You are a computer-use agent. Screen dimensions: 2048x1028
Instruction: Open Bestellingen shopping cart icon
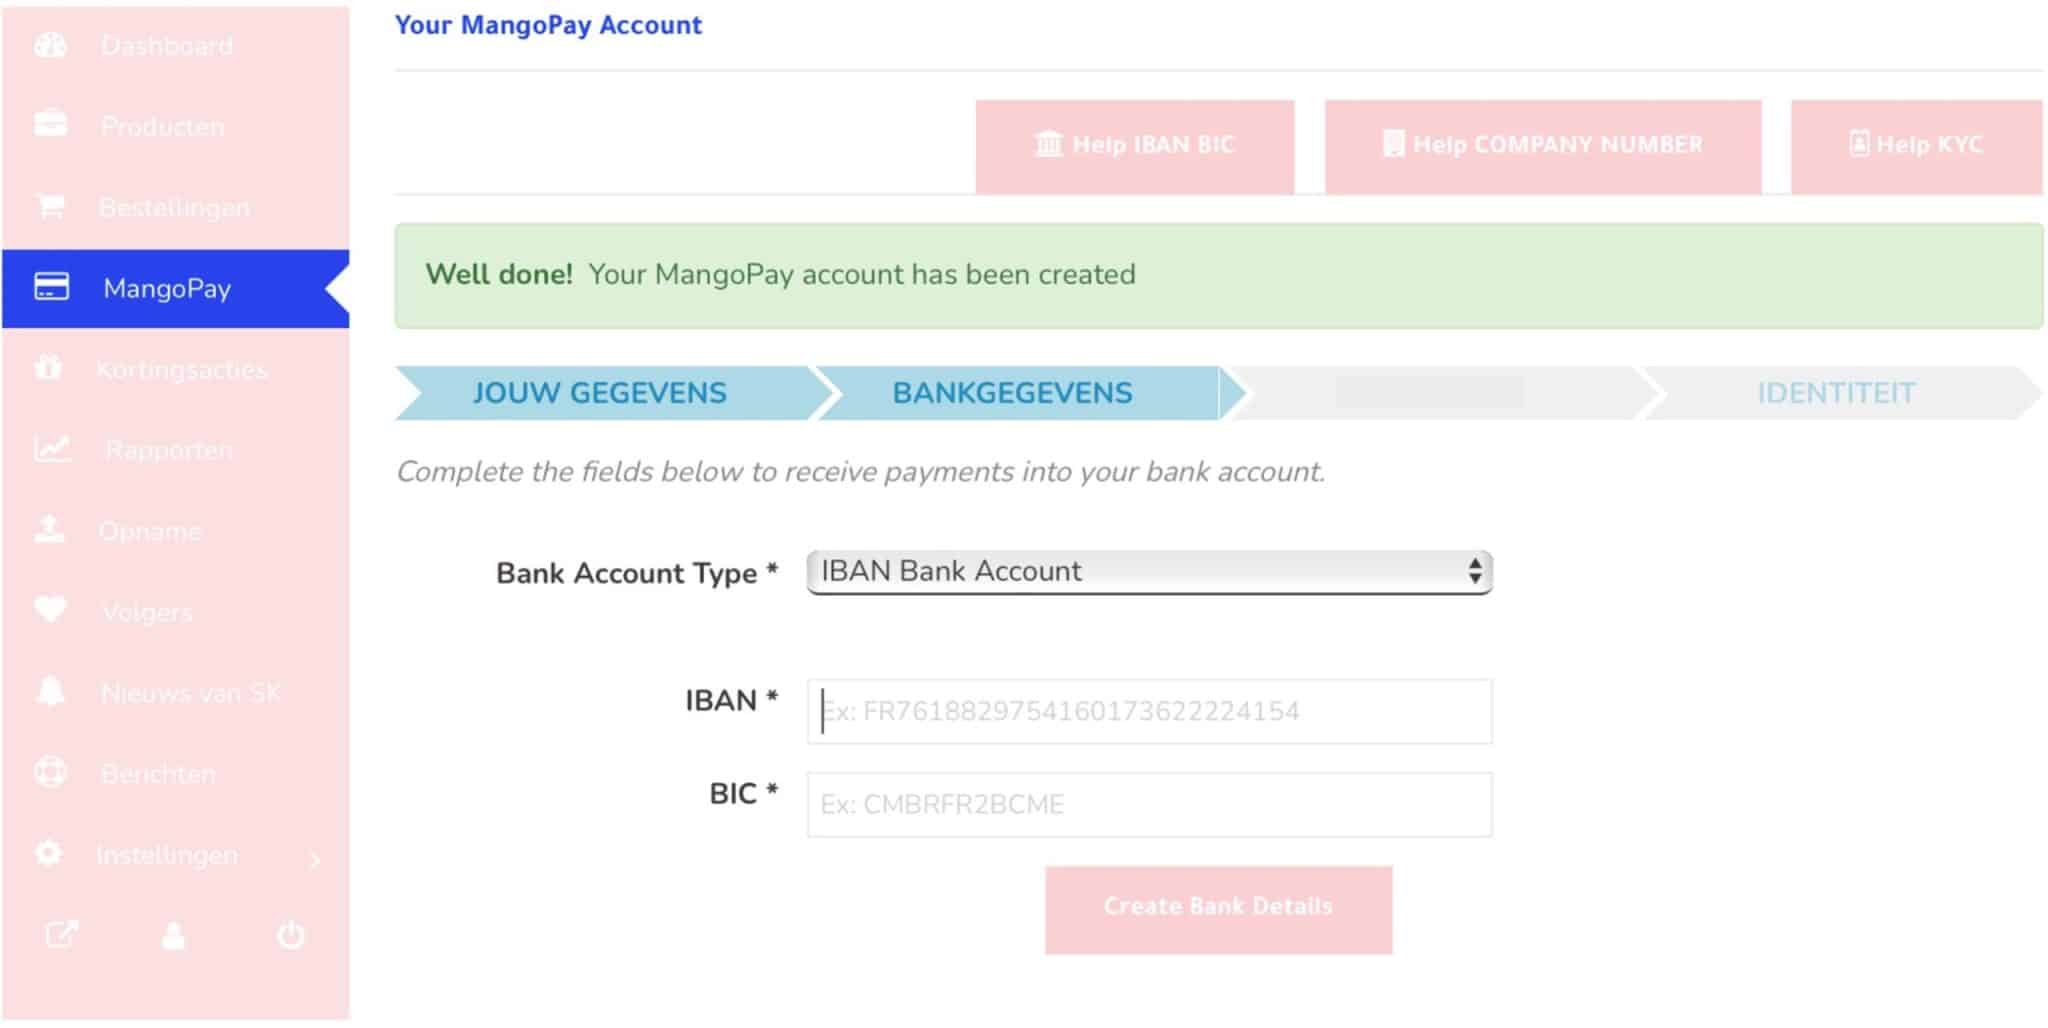pyautogui.click(x=50, y=206)
